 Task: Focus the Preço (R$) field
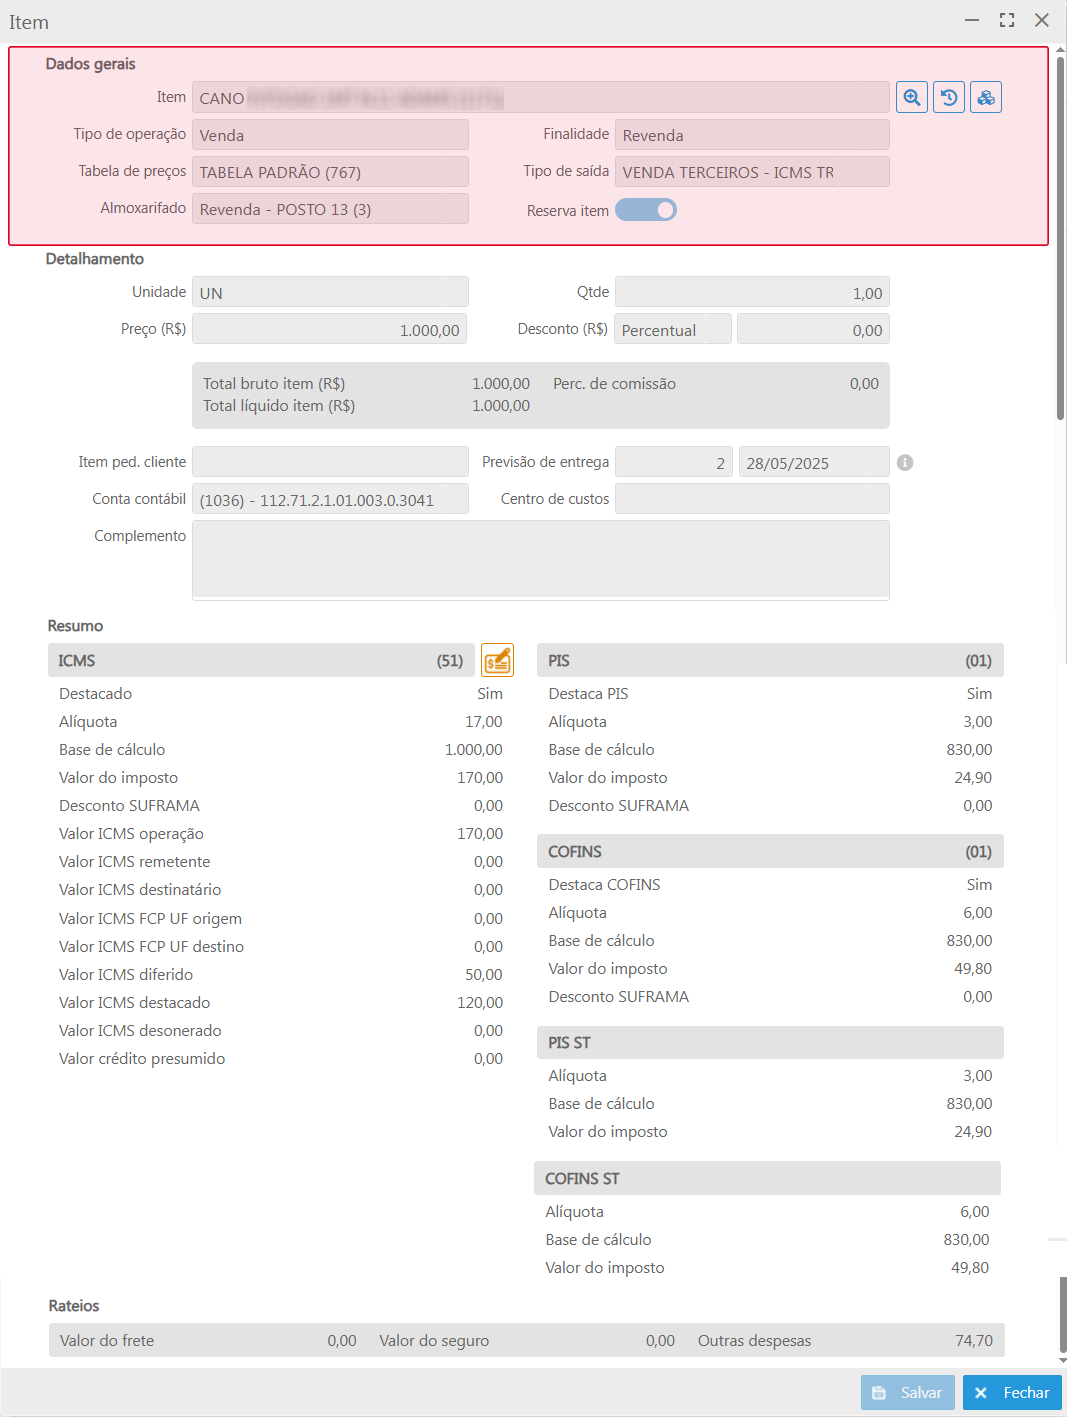[x=330, y=330]
